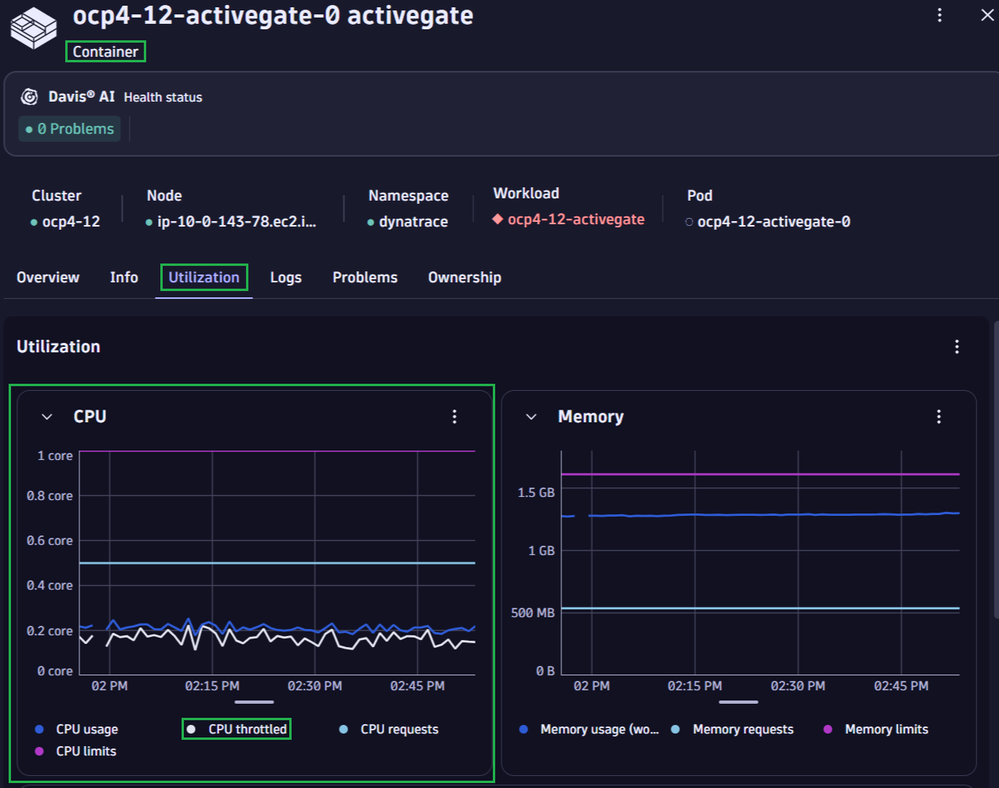Viewport: 999px width, 788px height.
Task: Collapse the Memory chart panel
Action: [x=531, y=417]
